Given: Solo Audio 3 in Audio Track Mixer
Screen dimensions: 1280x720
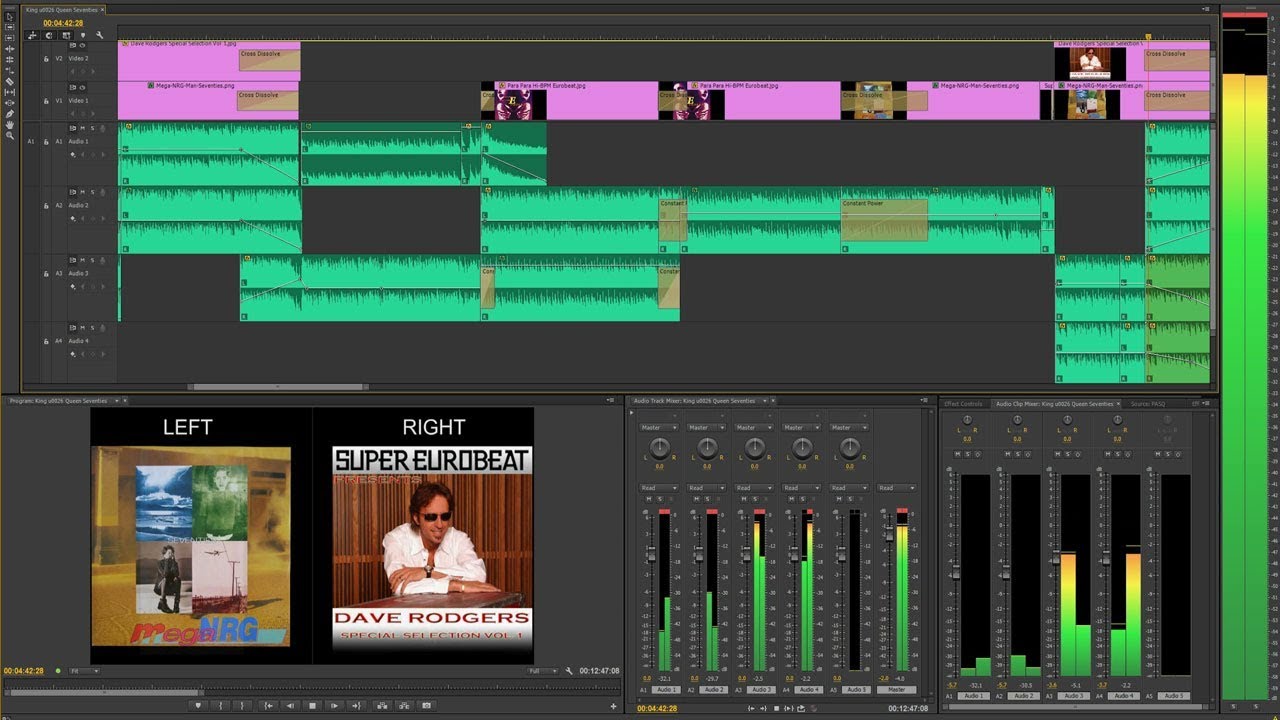Looking at the screenshot, I should (x=755, y=499).
